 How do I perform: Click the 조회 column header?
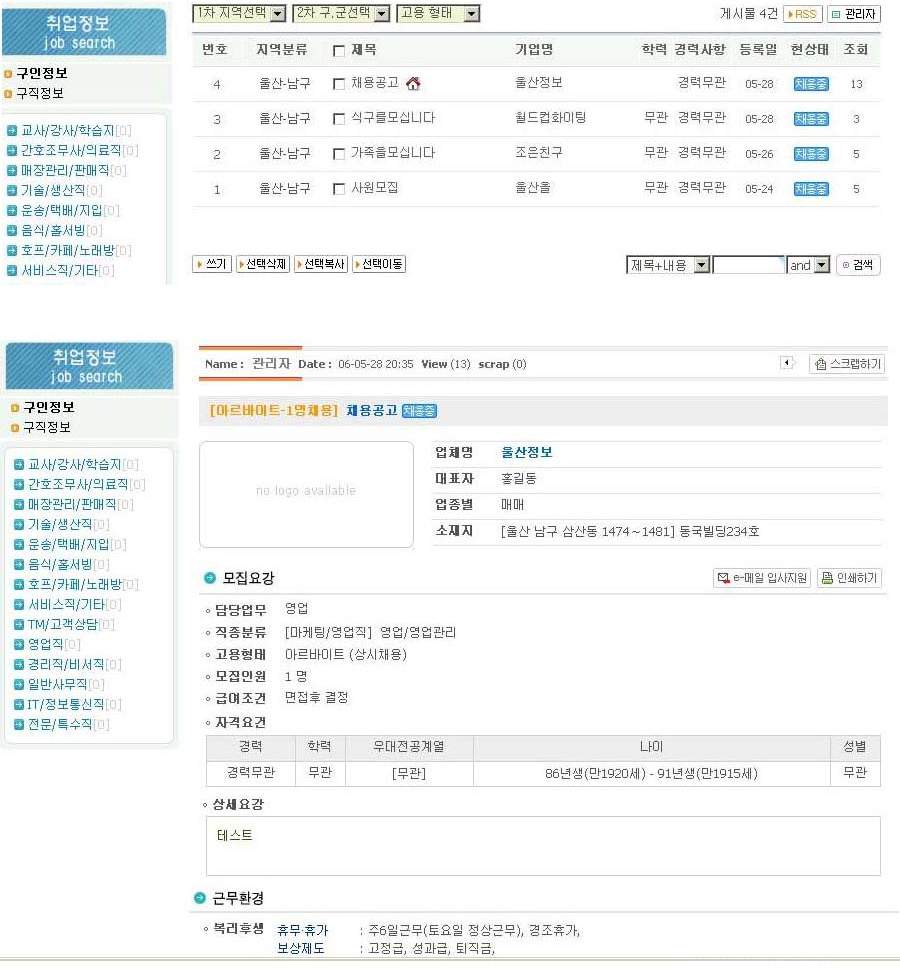[855, 49]
